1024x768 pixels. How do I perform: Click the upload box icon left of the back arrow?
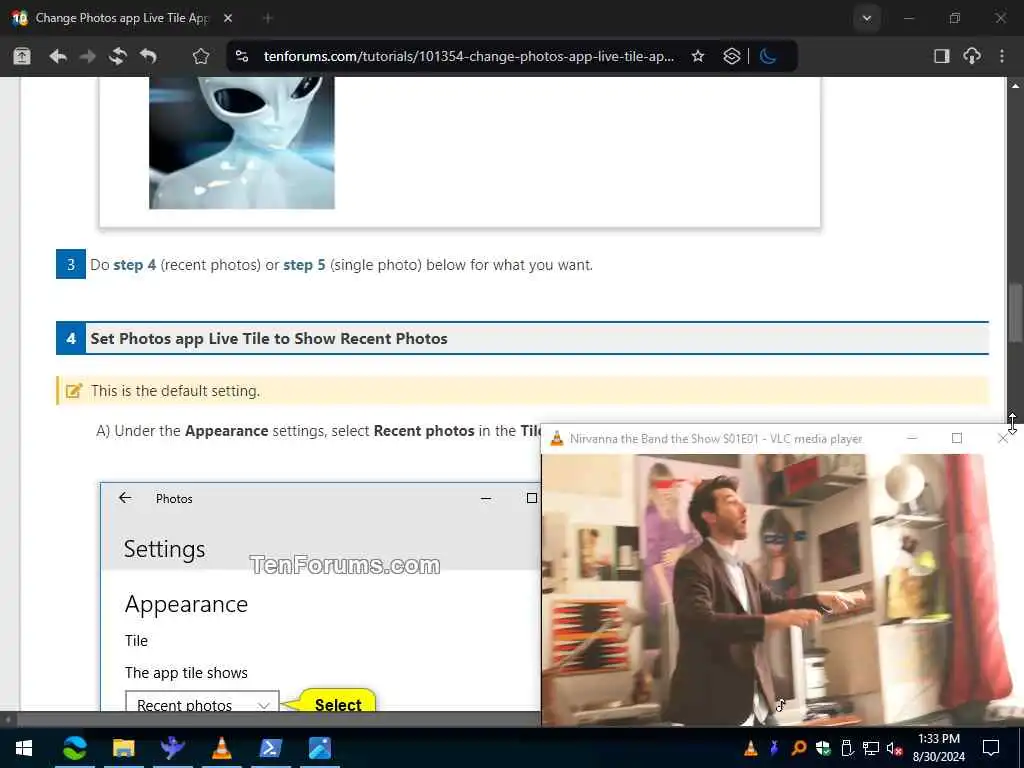22,57
